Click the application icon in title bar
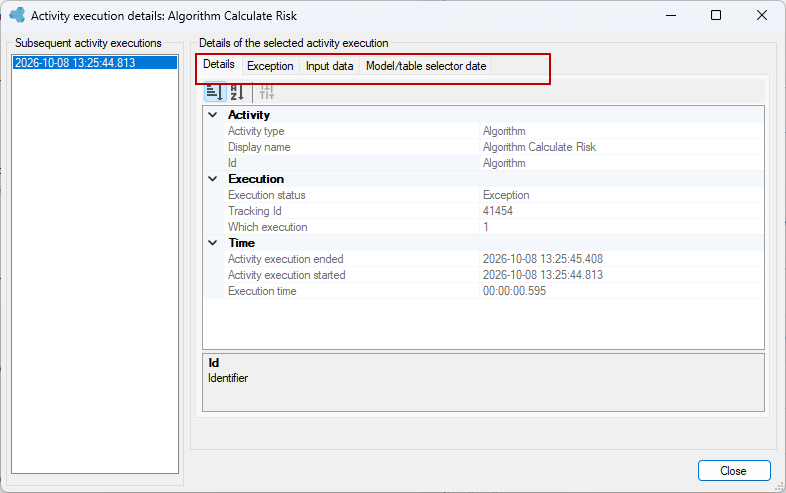Viewport: 786px width, 493px height. (x=17, y=15)
